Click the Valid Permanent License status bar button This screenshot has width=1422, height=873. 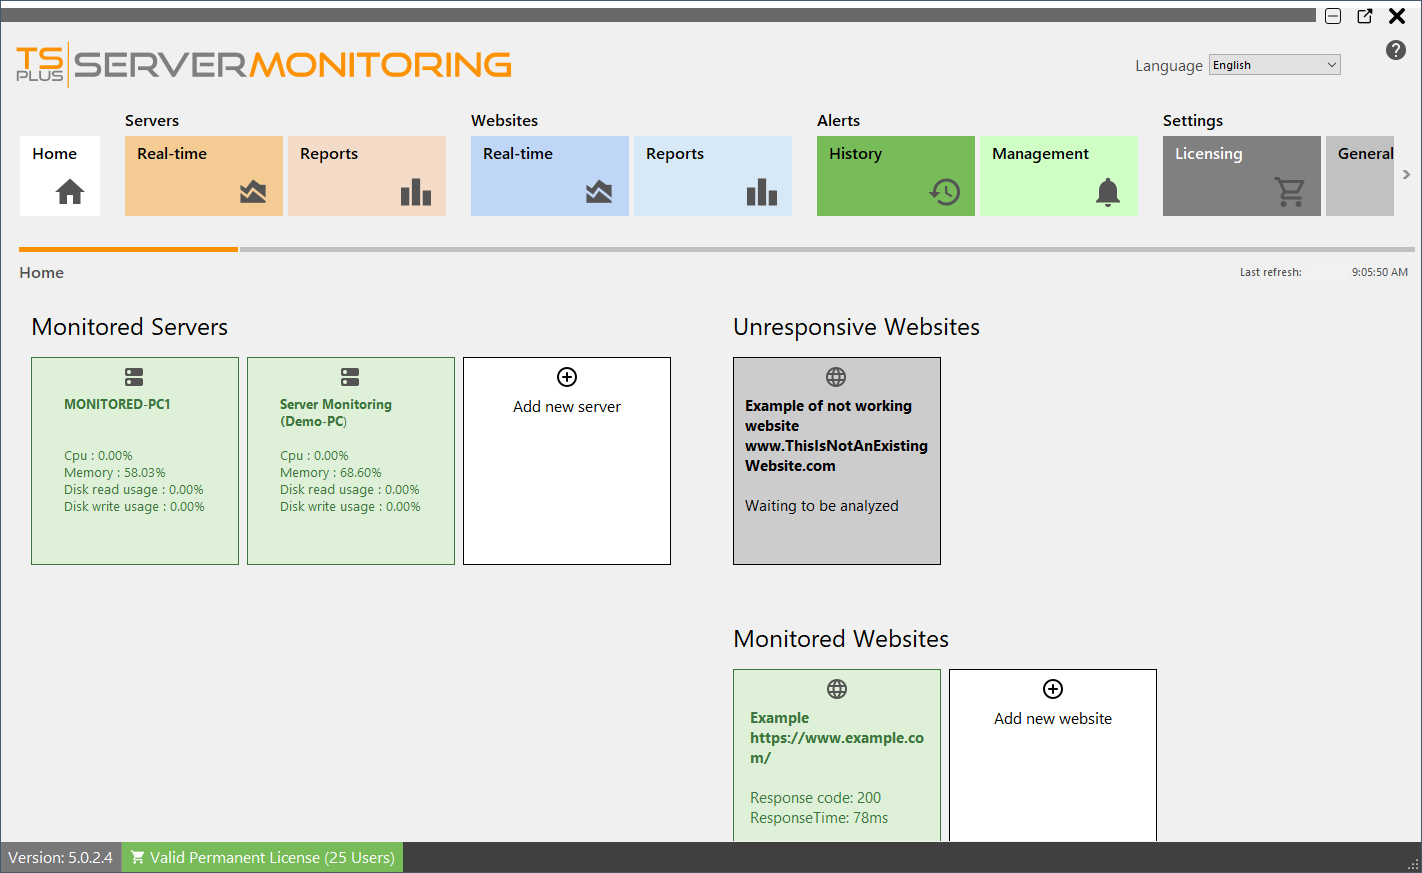click(x=261, y=857)
